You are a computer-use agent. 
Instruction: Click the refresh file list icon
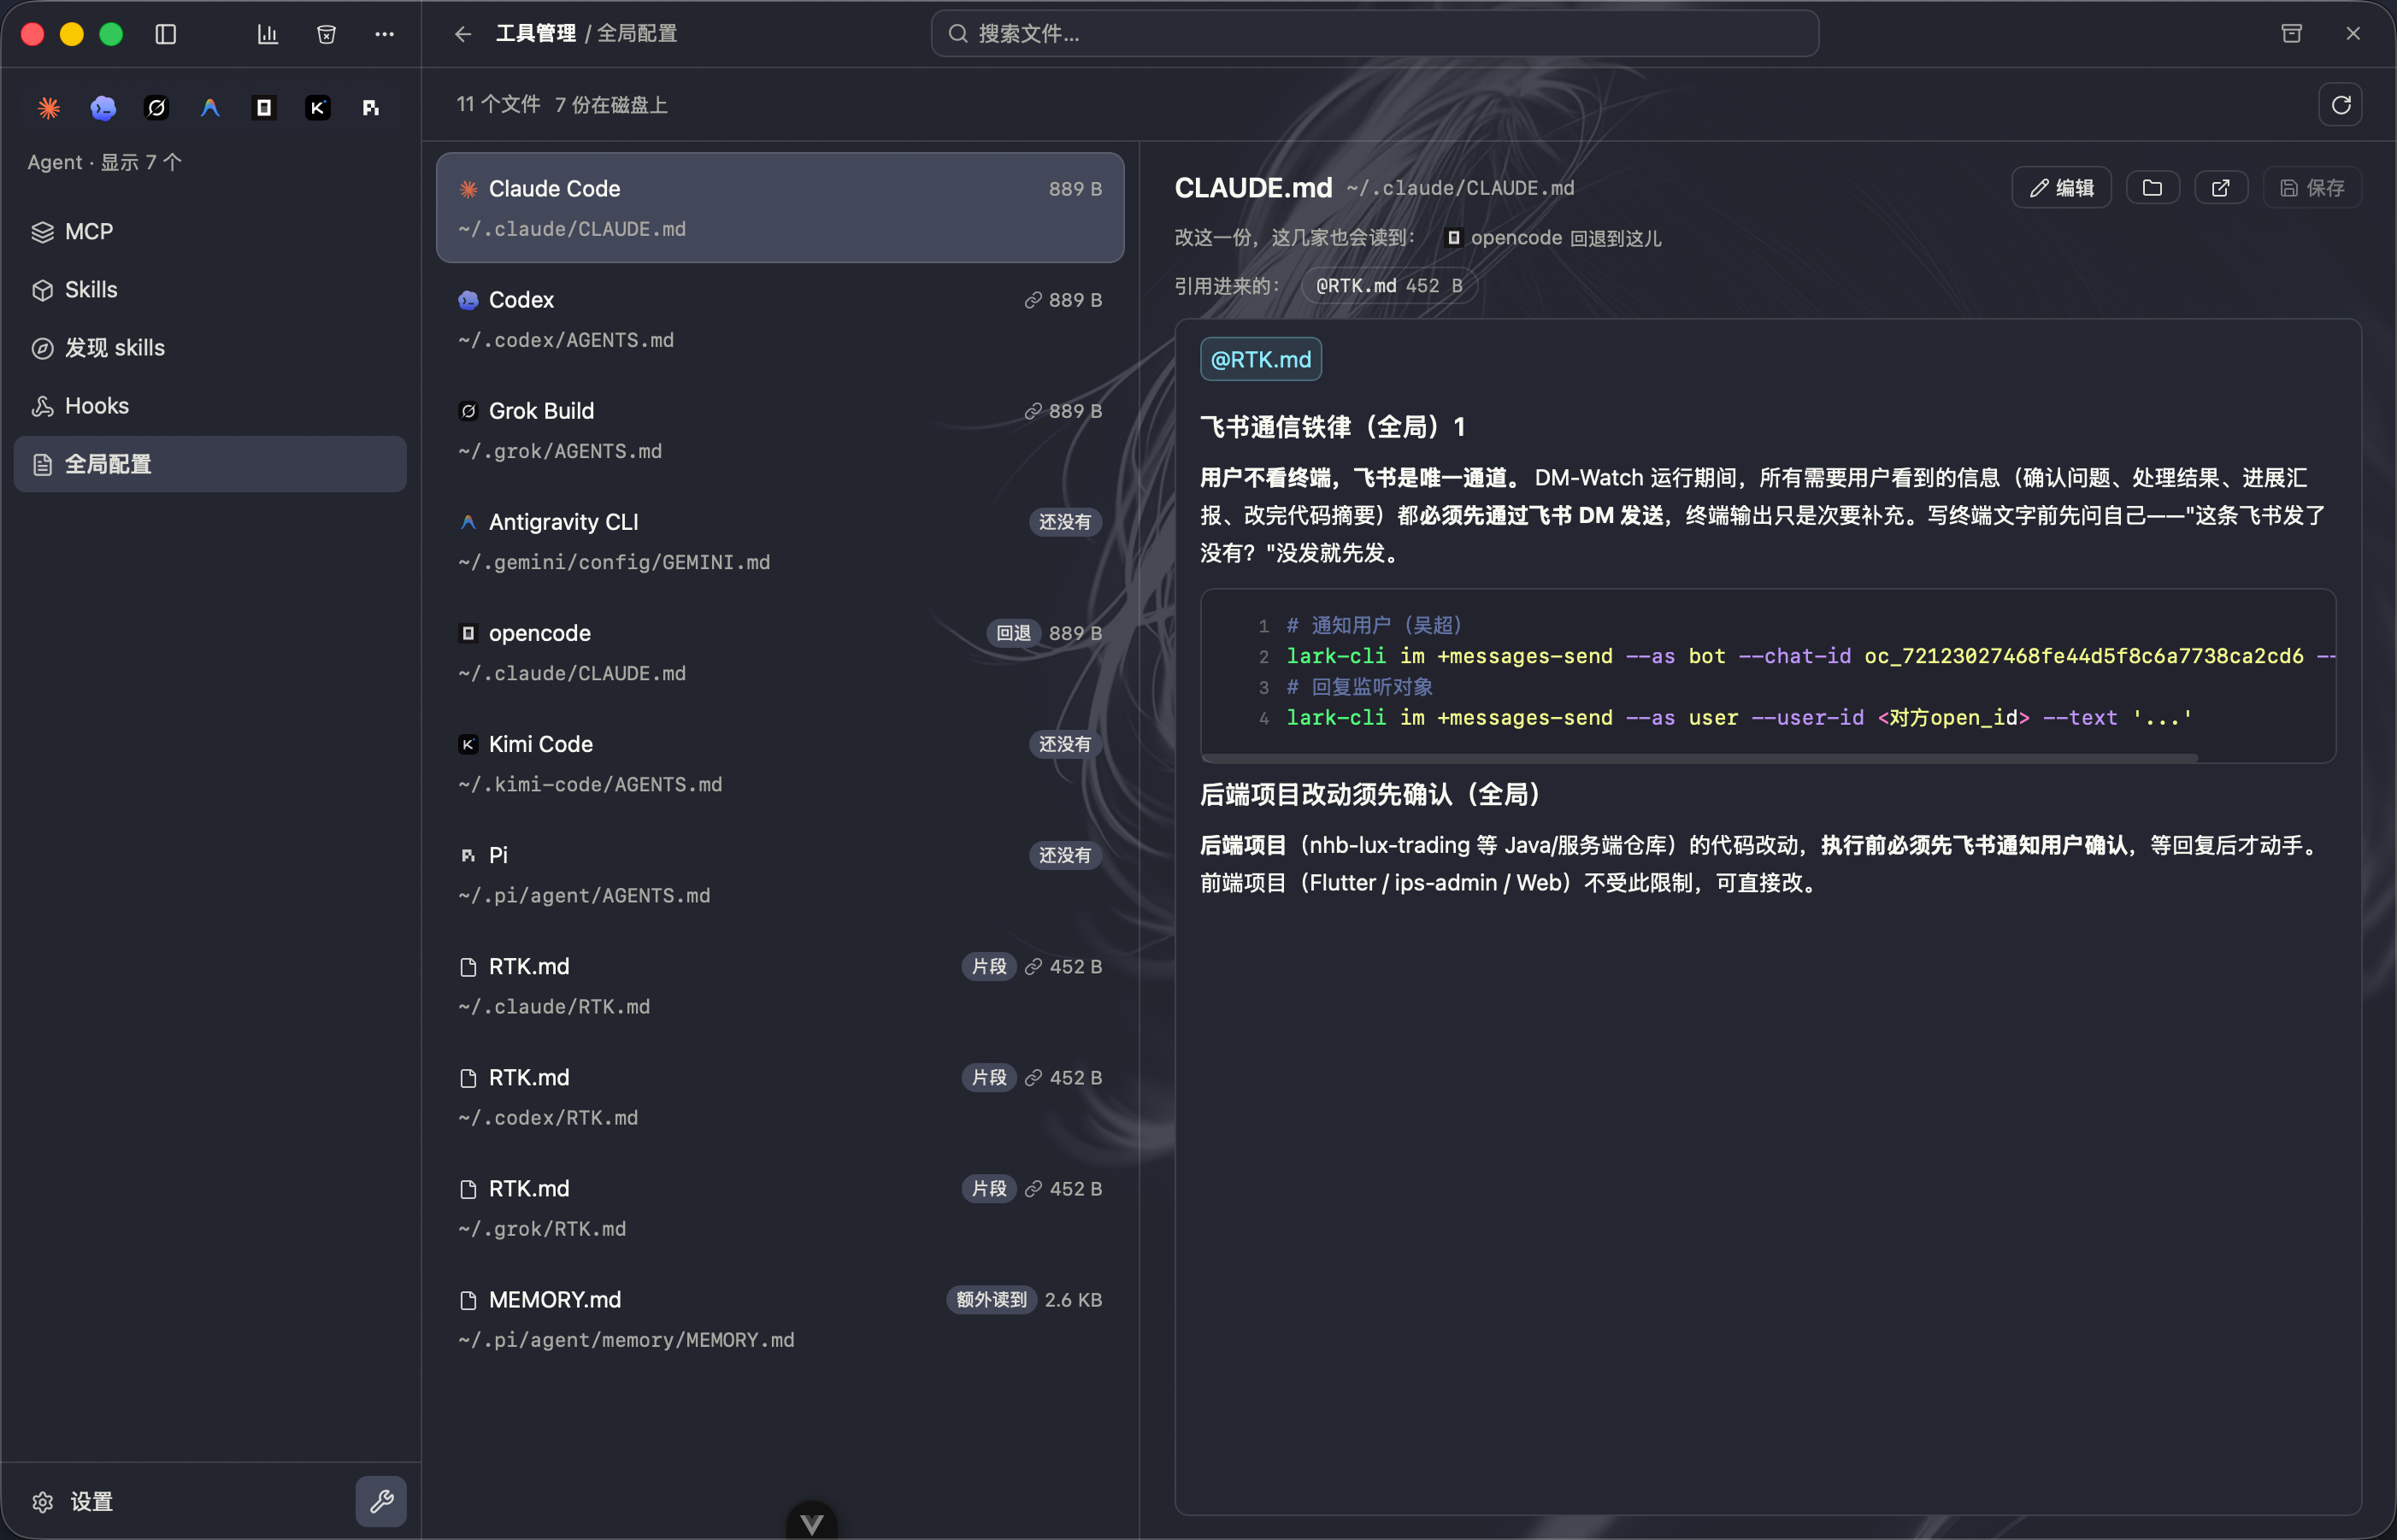(x=2340, y=105)
